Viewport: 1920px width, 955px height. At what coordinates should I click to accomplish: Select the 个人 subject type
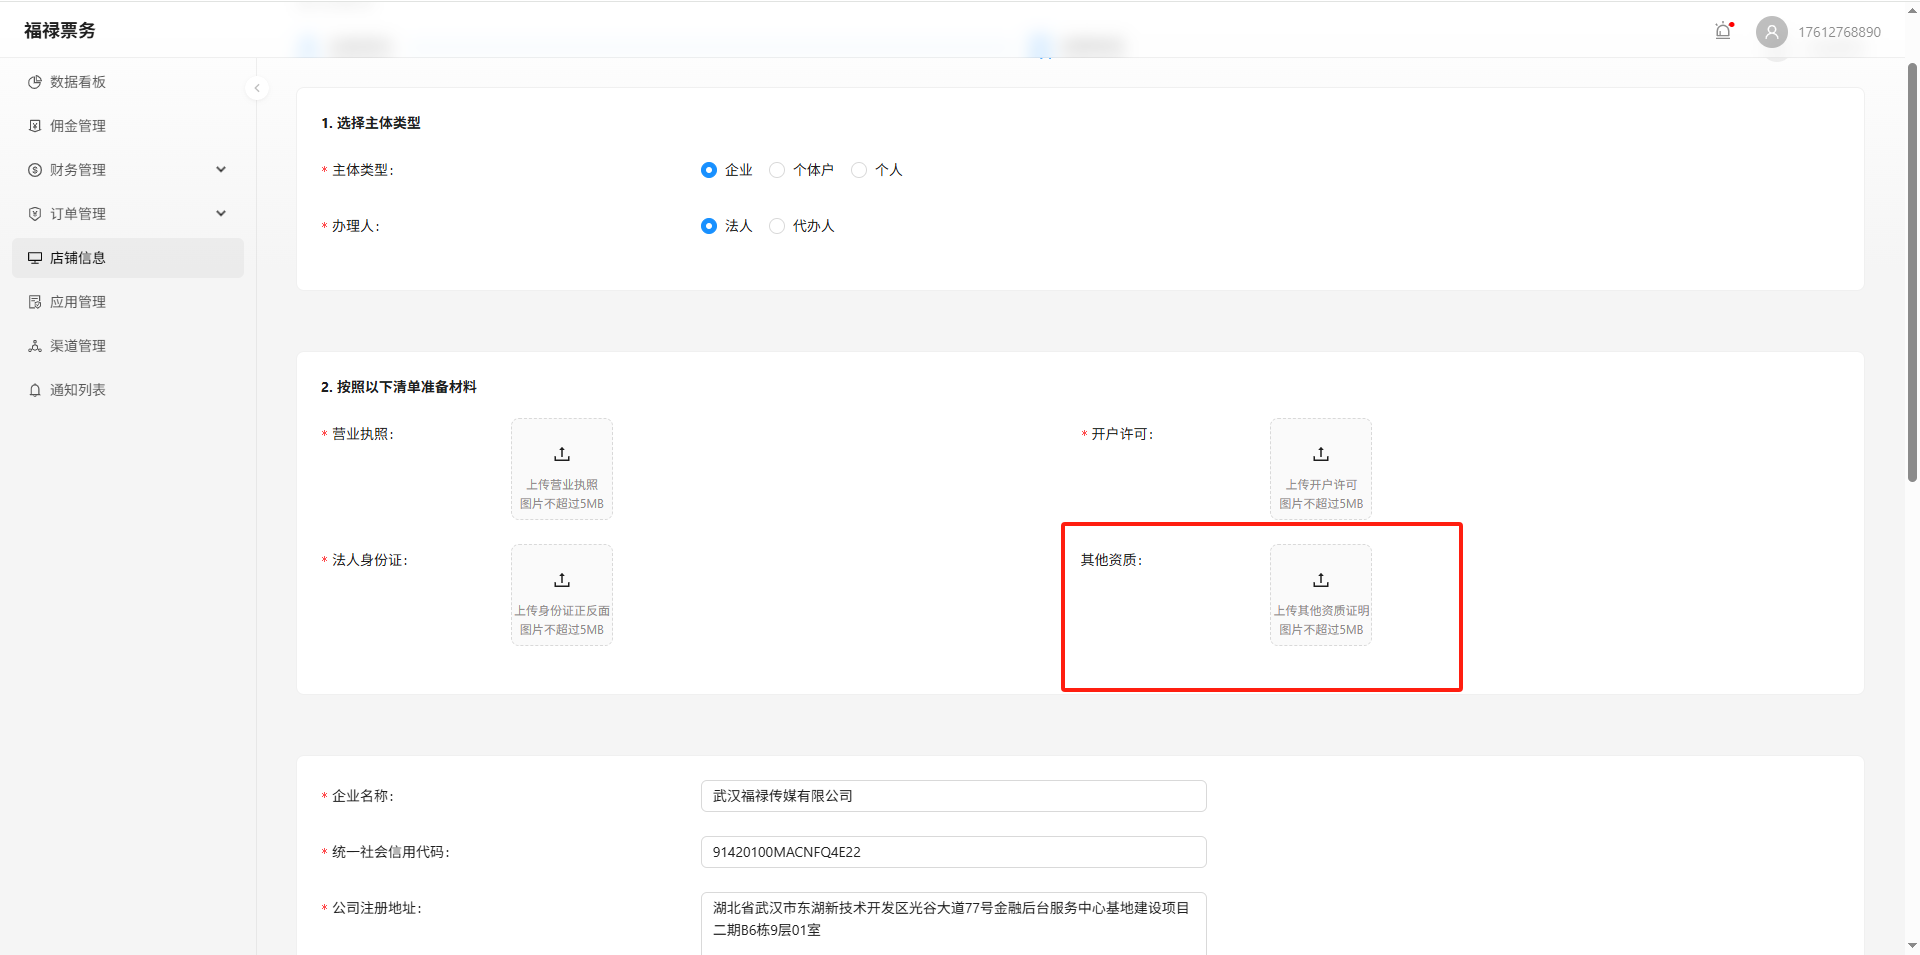(859, 170)
